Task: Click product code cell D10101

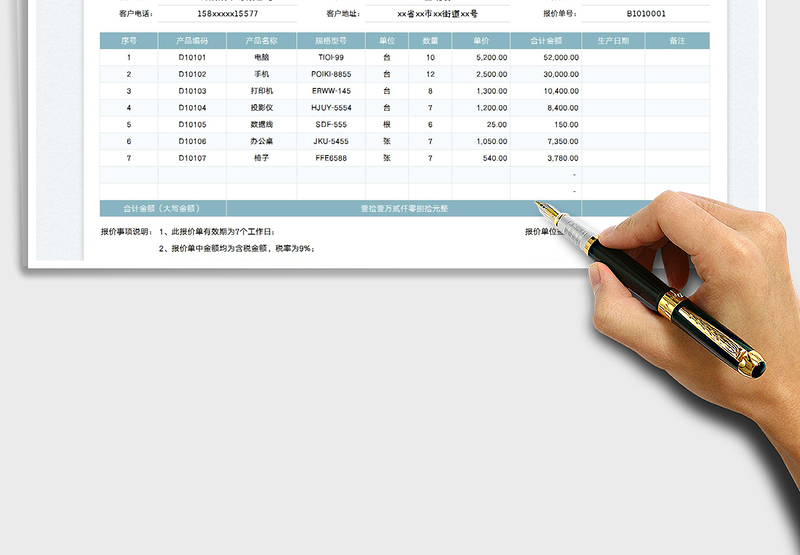Action: [x=192, y=58]
